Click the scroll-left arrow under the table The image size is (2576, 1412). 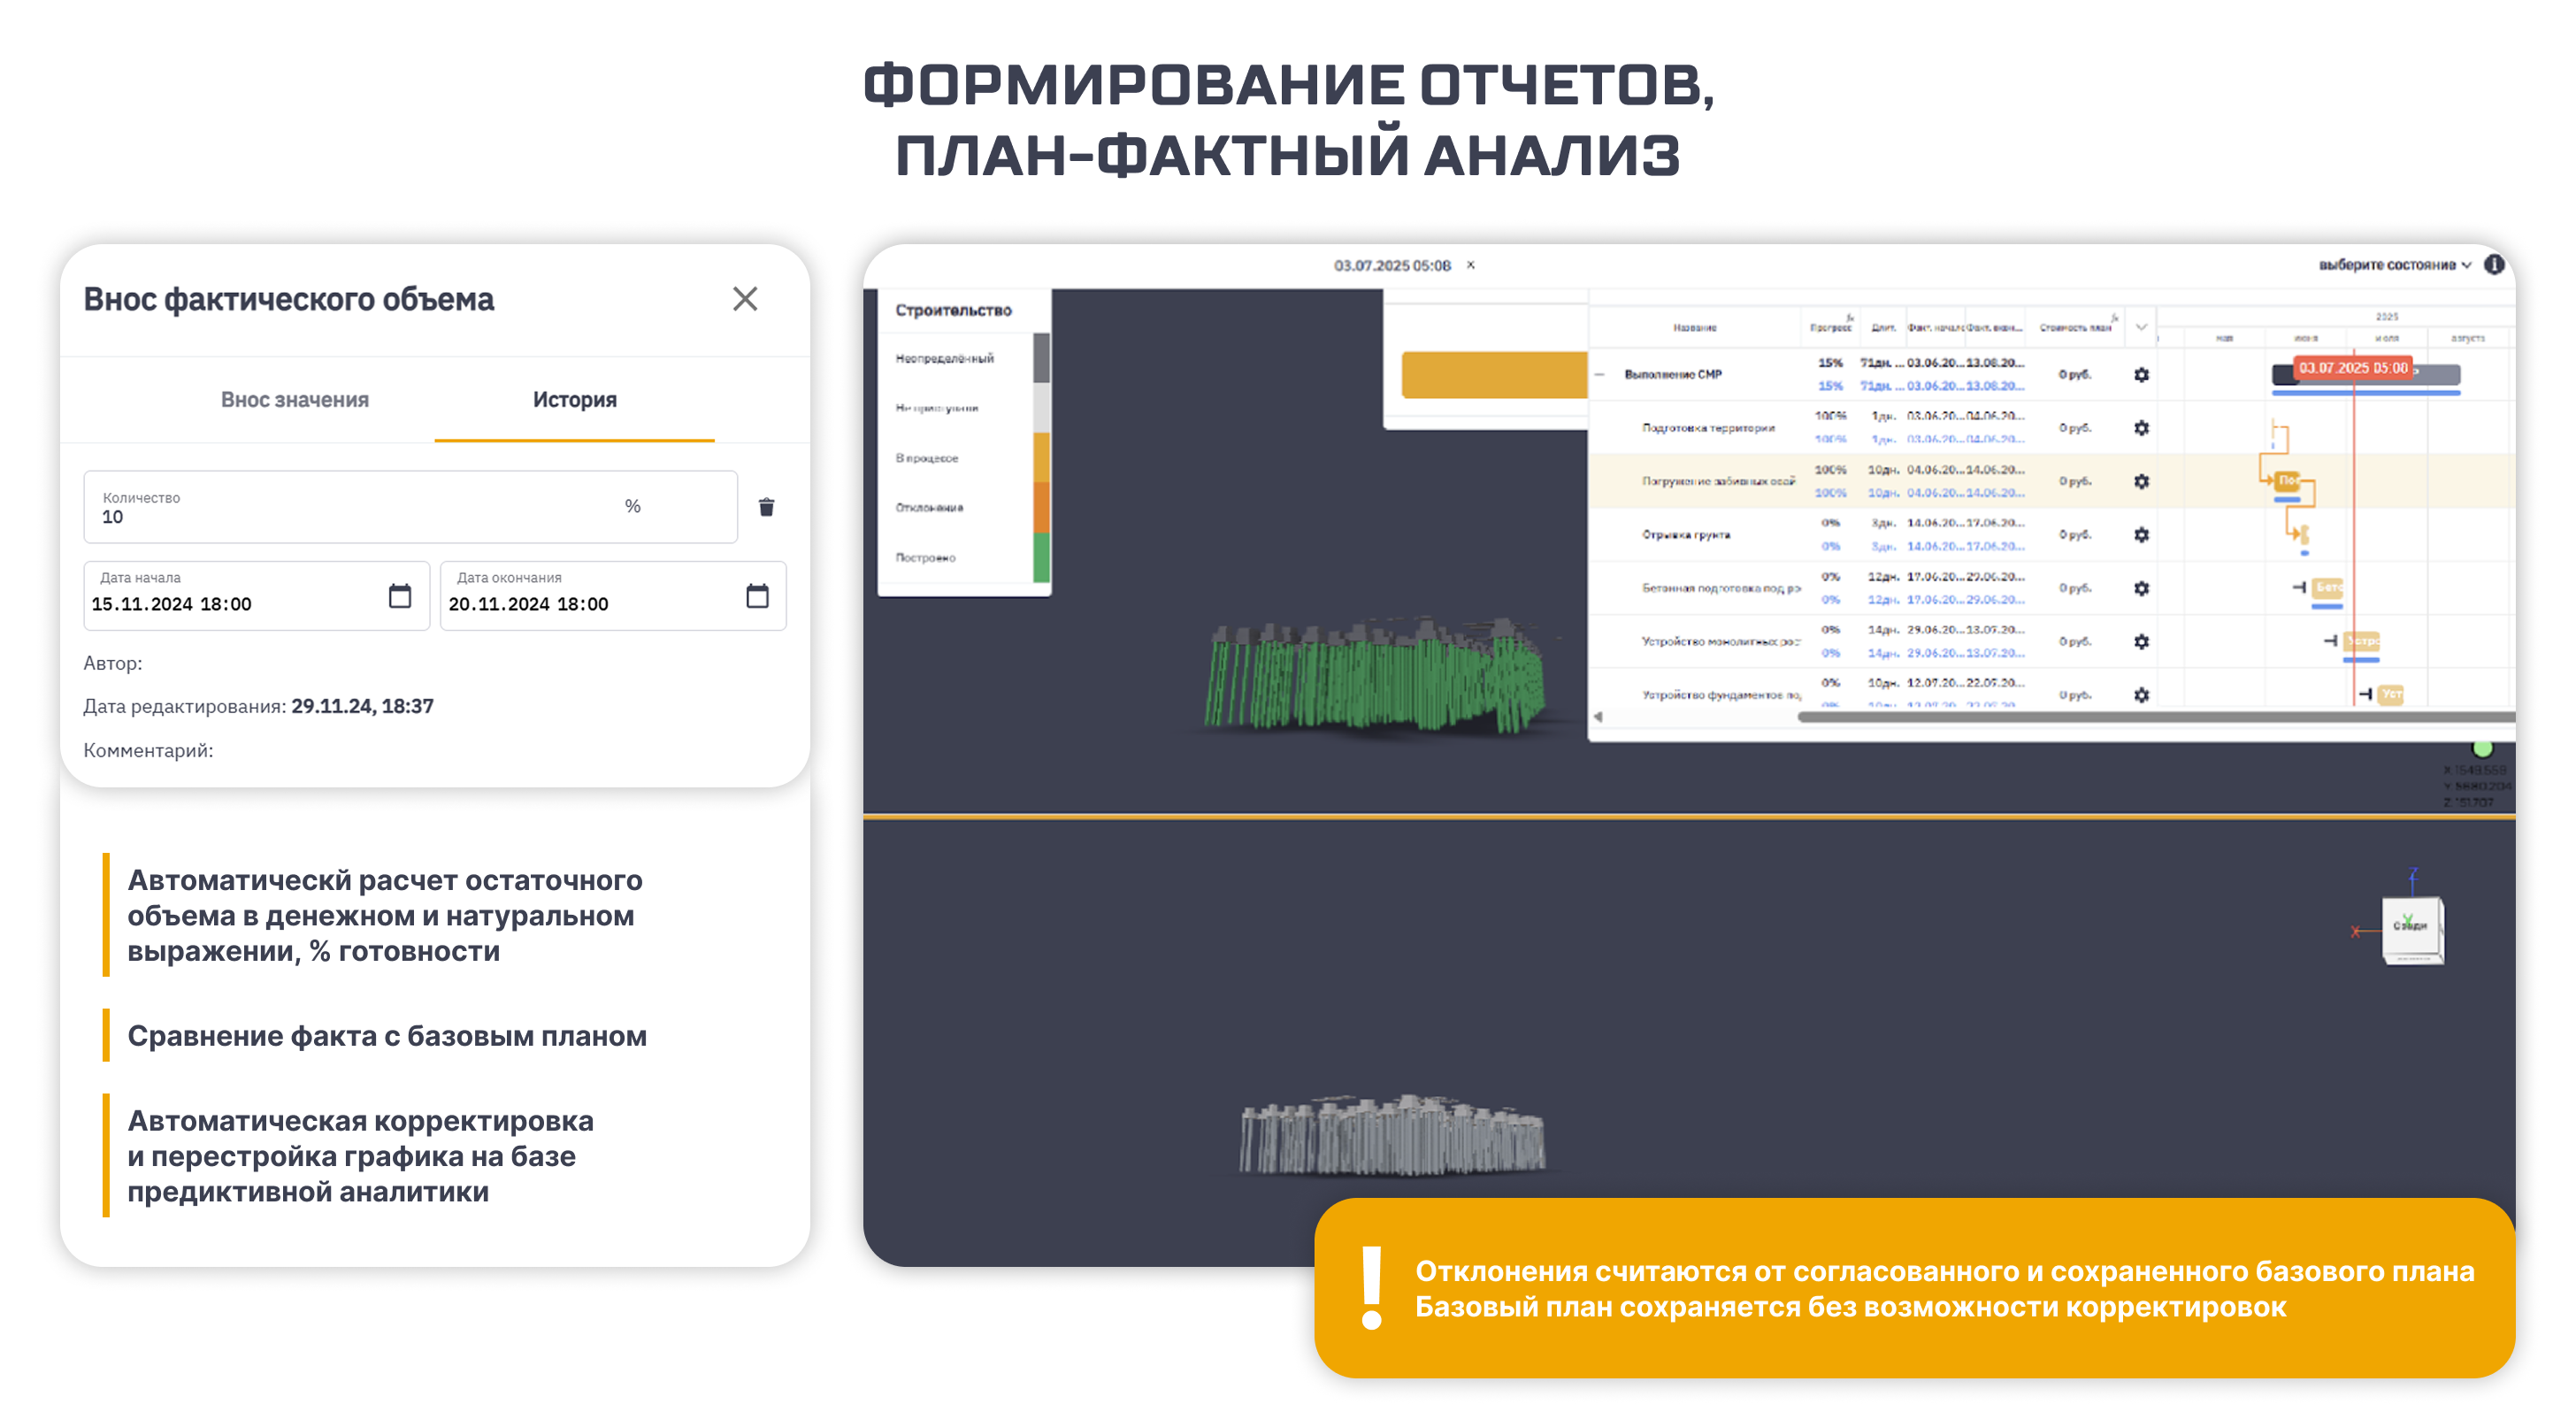click(x=1598, y=717)
